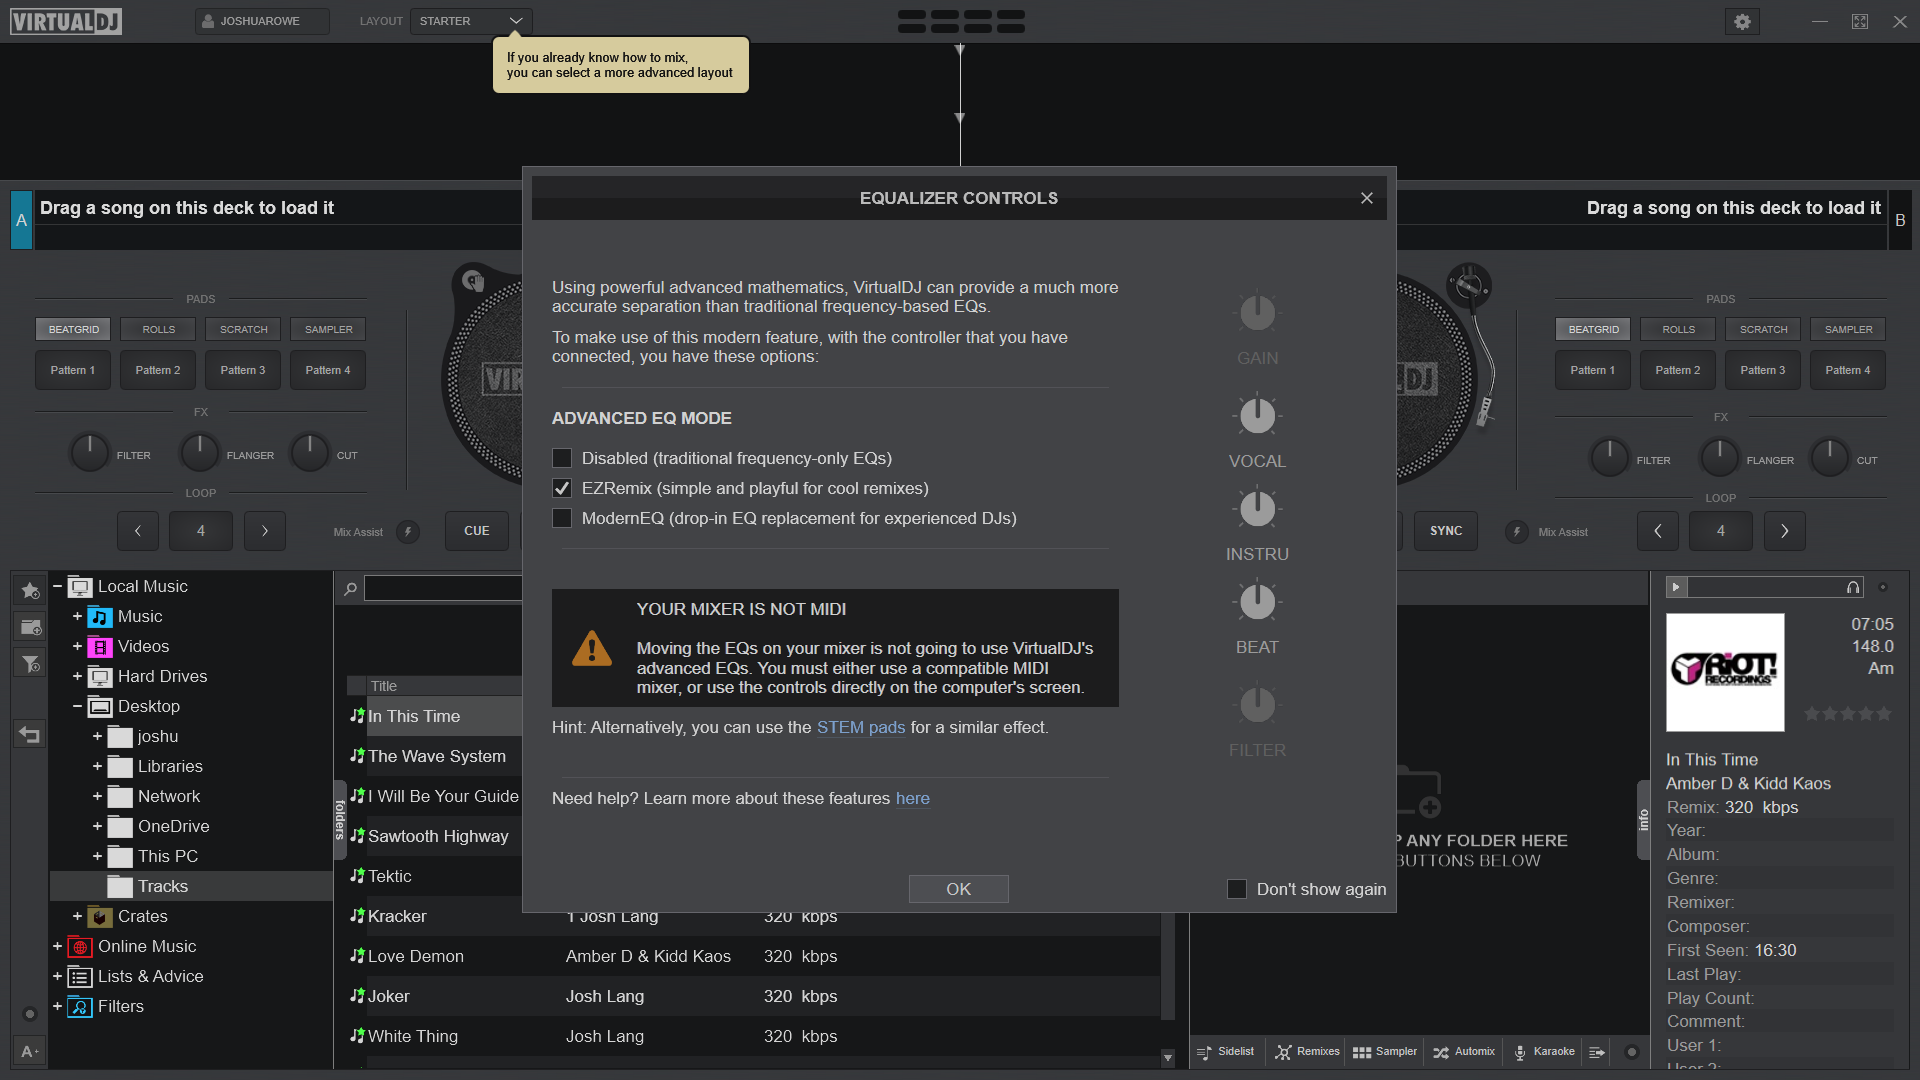Enable the ModernEQ checkbox
The height and width of the screenshot is (1080, 1920).
coord(562,518)
